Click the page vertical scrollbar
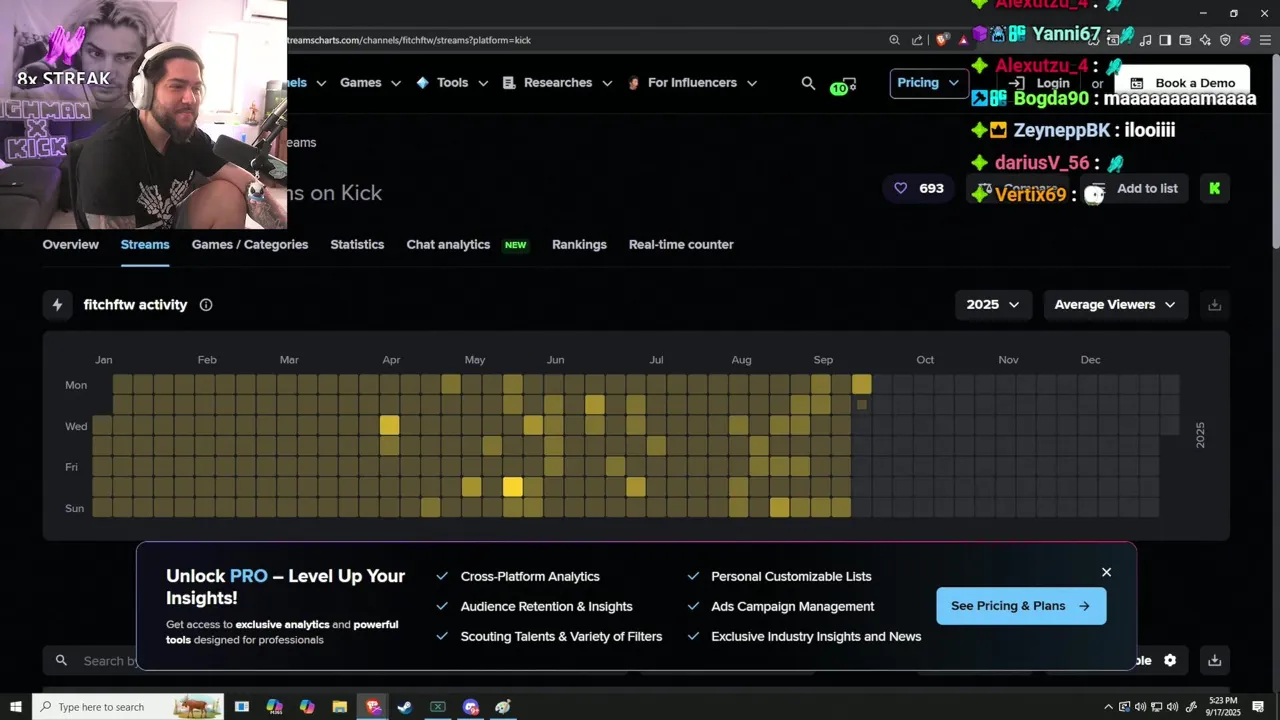1280x720 pixels. click(x=1275, y=150)
